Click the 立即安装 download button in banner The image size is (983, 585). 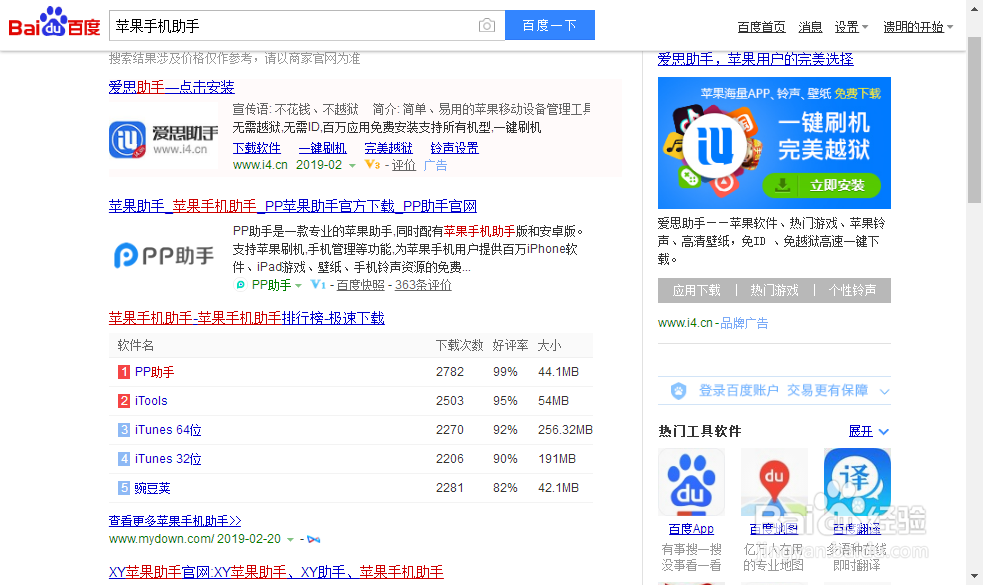tap(821, 186)
